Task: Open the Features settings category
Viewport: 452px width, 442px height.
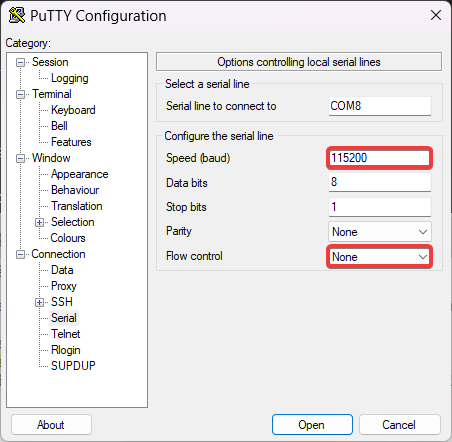Action: 71,142
